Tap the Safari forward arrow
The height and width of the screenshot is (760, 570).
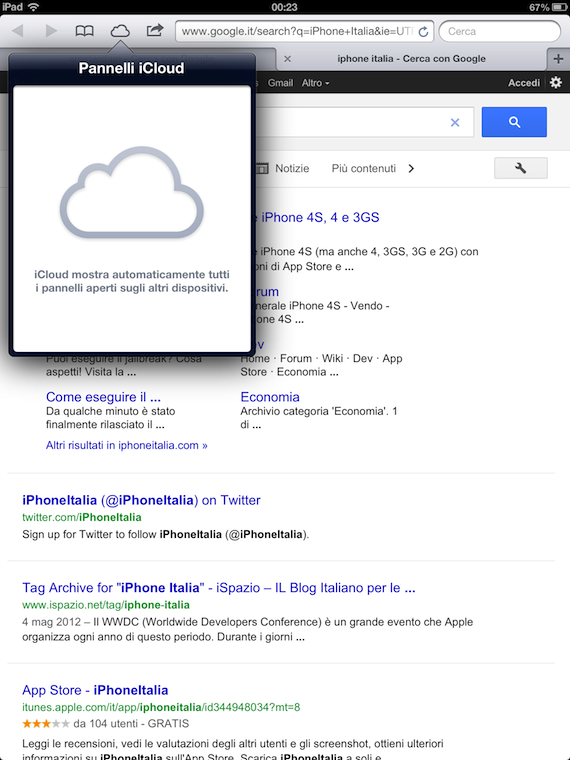(51, 31)
